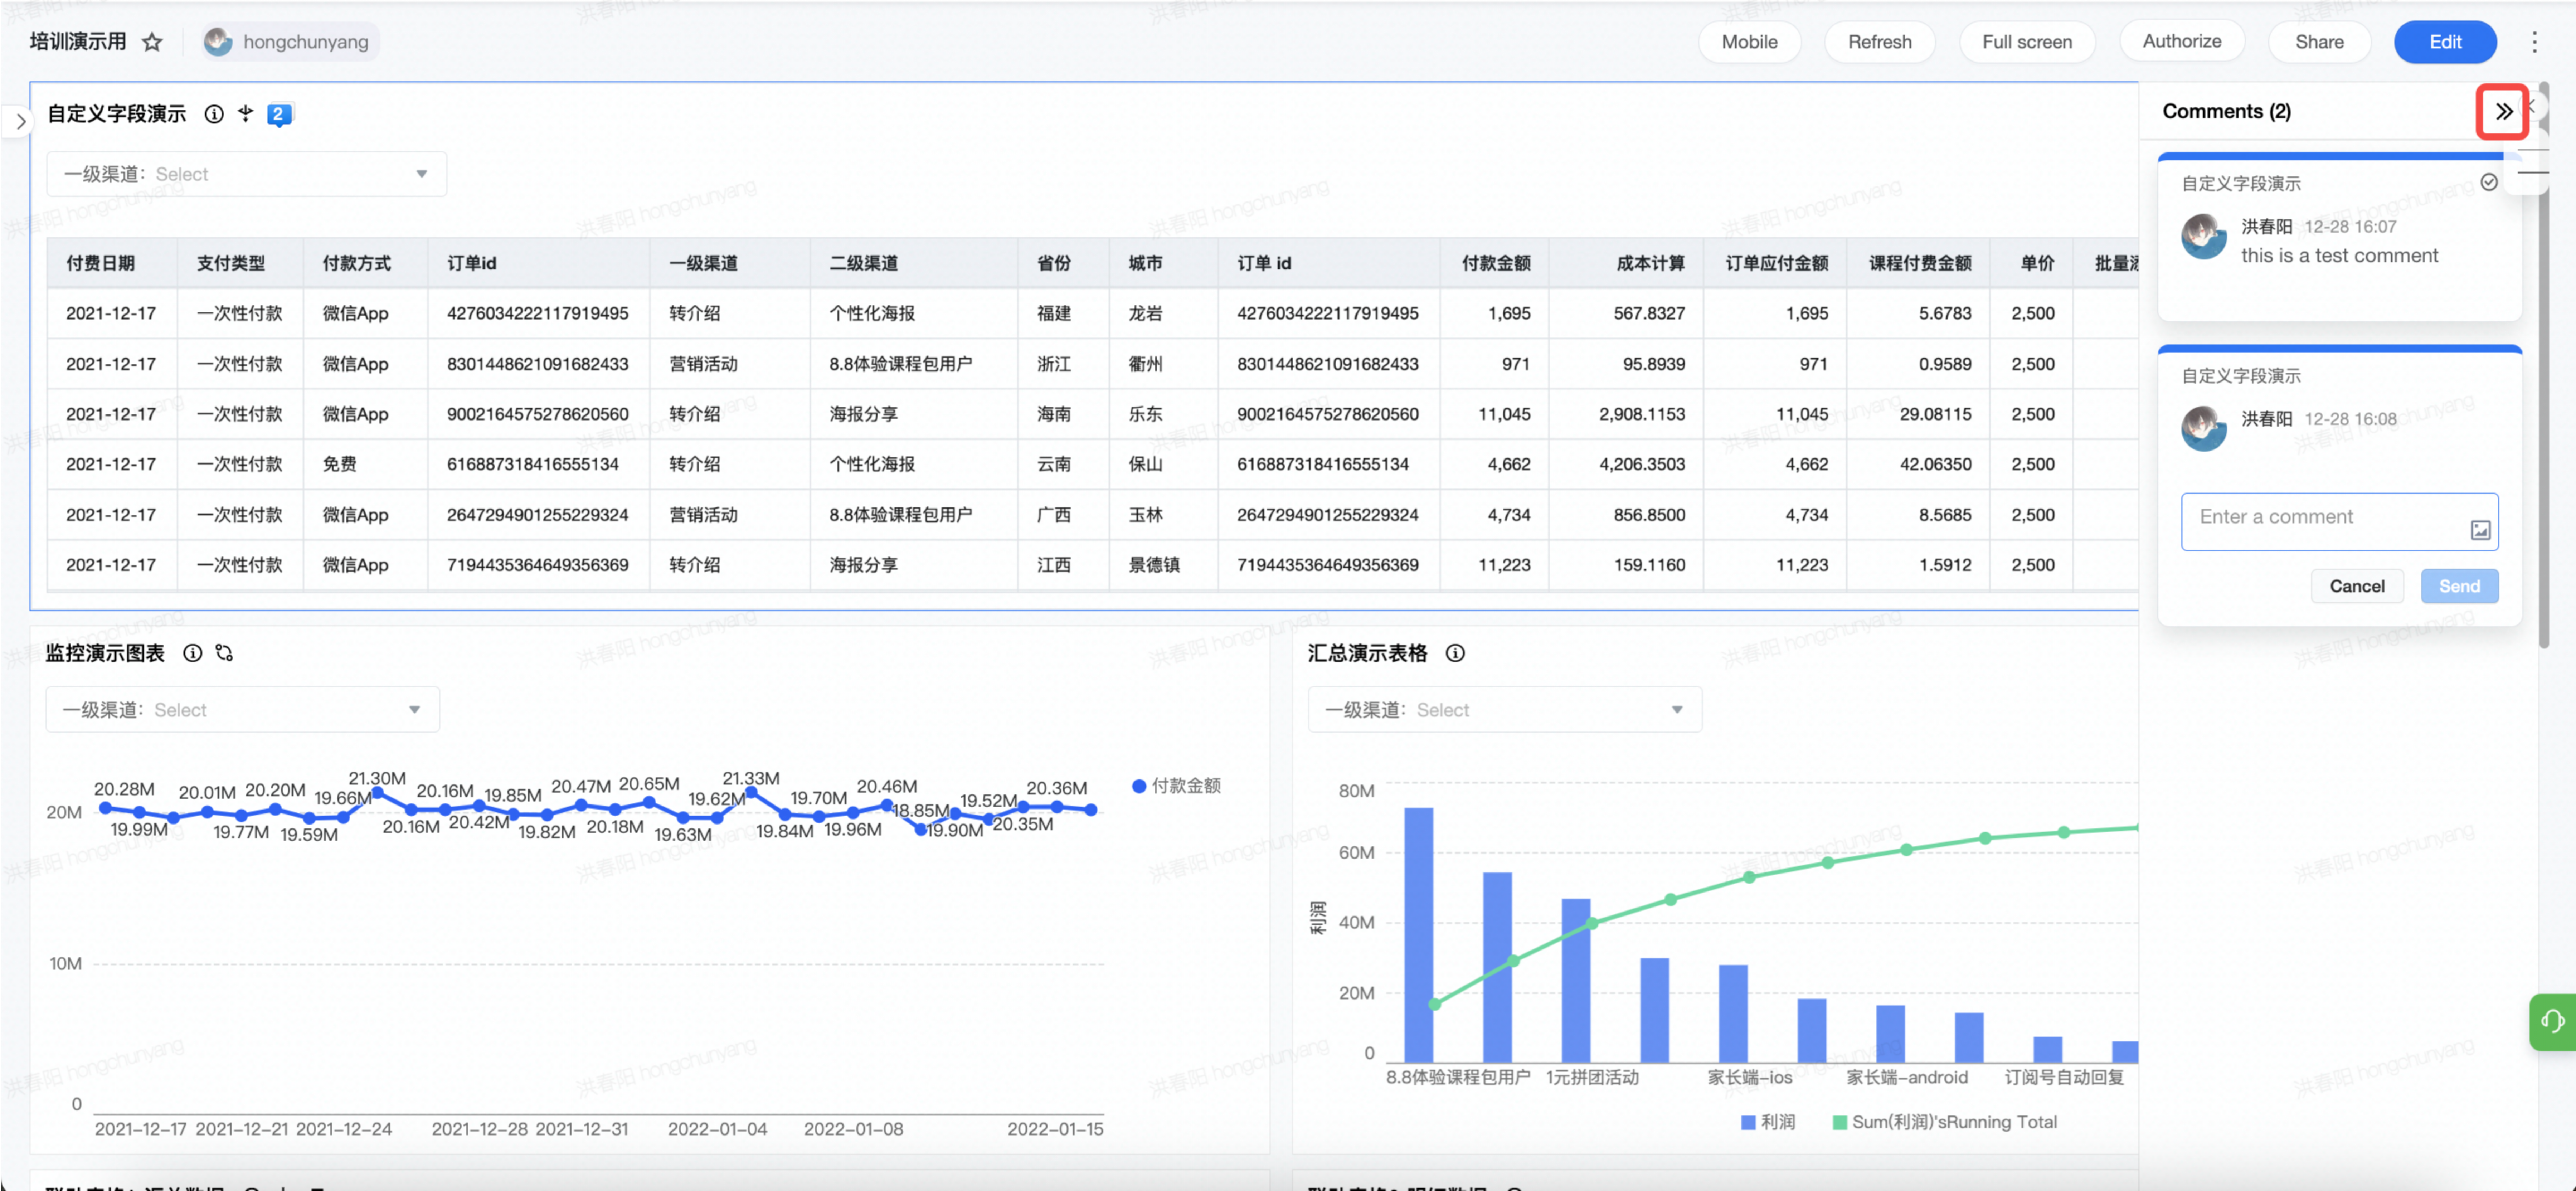This screenshot has height=1191, width=2576.
Task: Click the blue Edit button
Action: click(x=2445, y=42)
